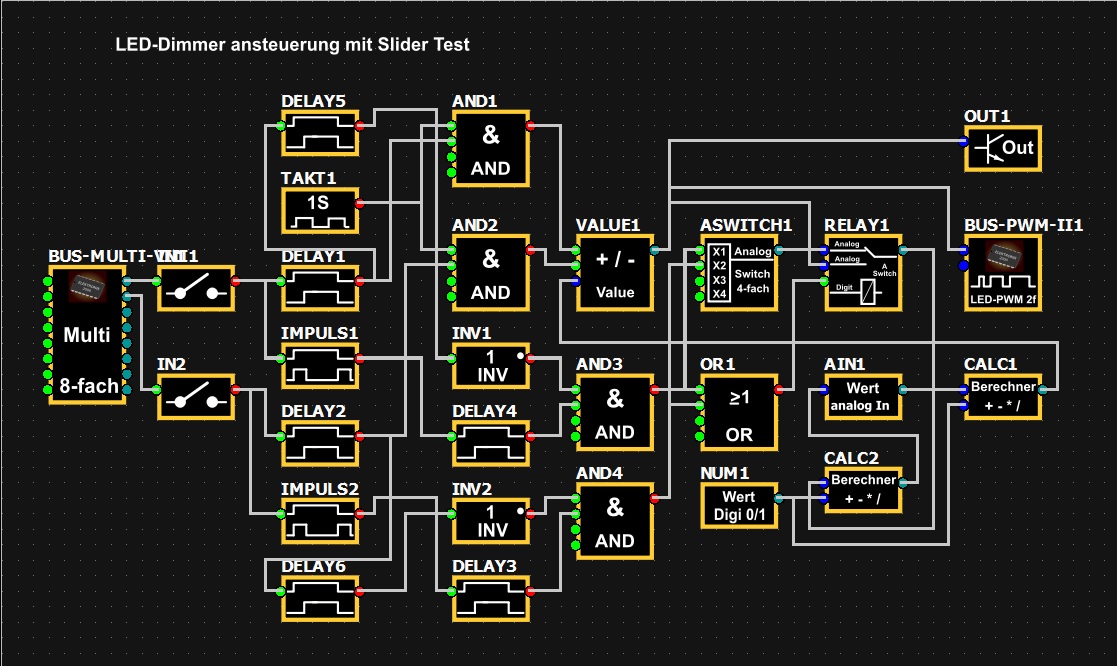Screen dimensions: 1117x666
Task: Select the RELAY1 relay block
Action: coord(862,274)
